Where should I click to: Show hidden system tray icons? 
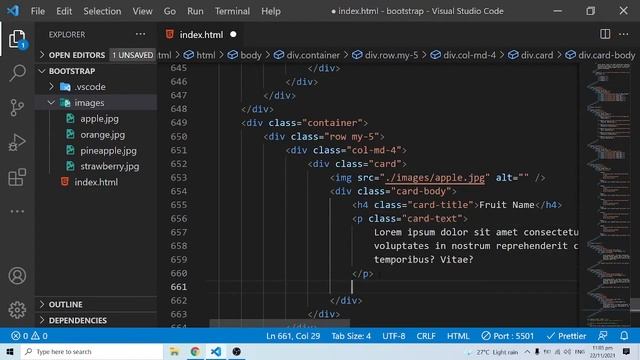(527, 351)
